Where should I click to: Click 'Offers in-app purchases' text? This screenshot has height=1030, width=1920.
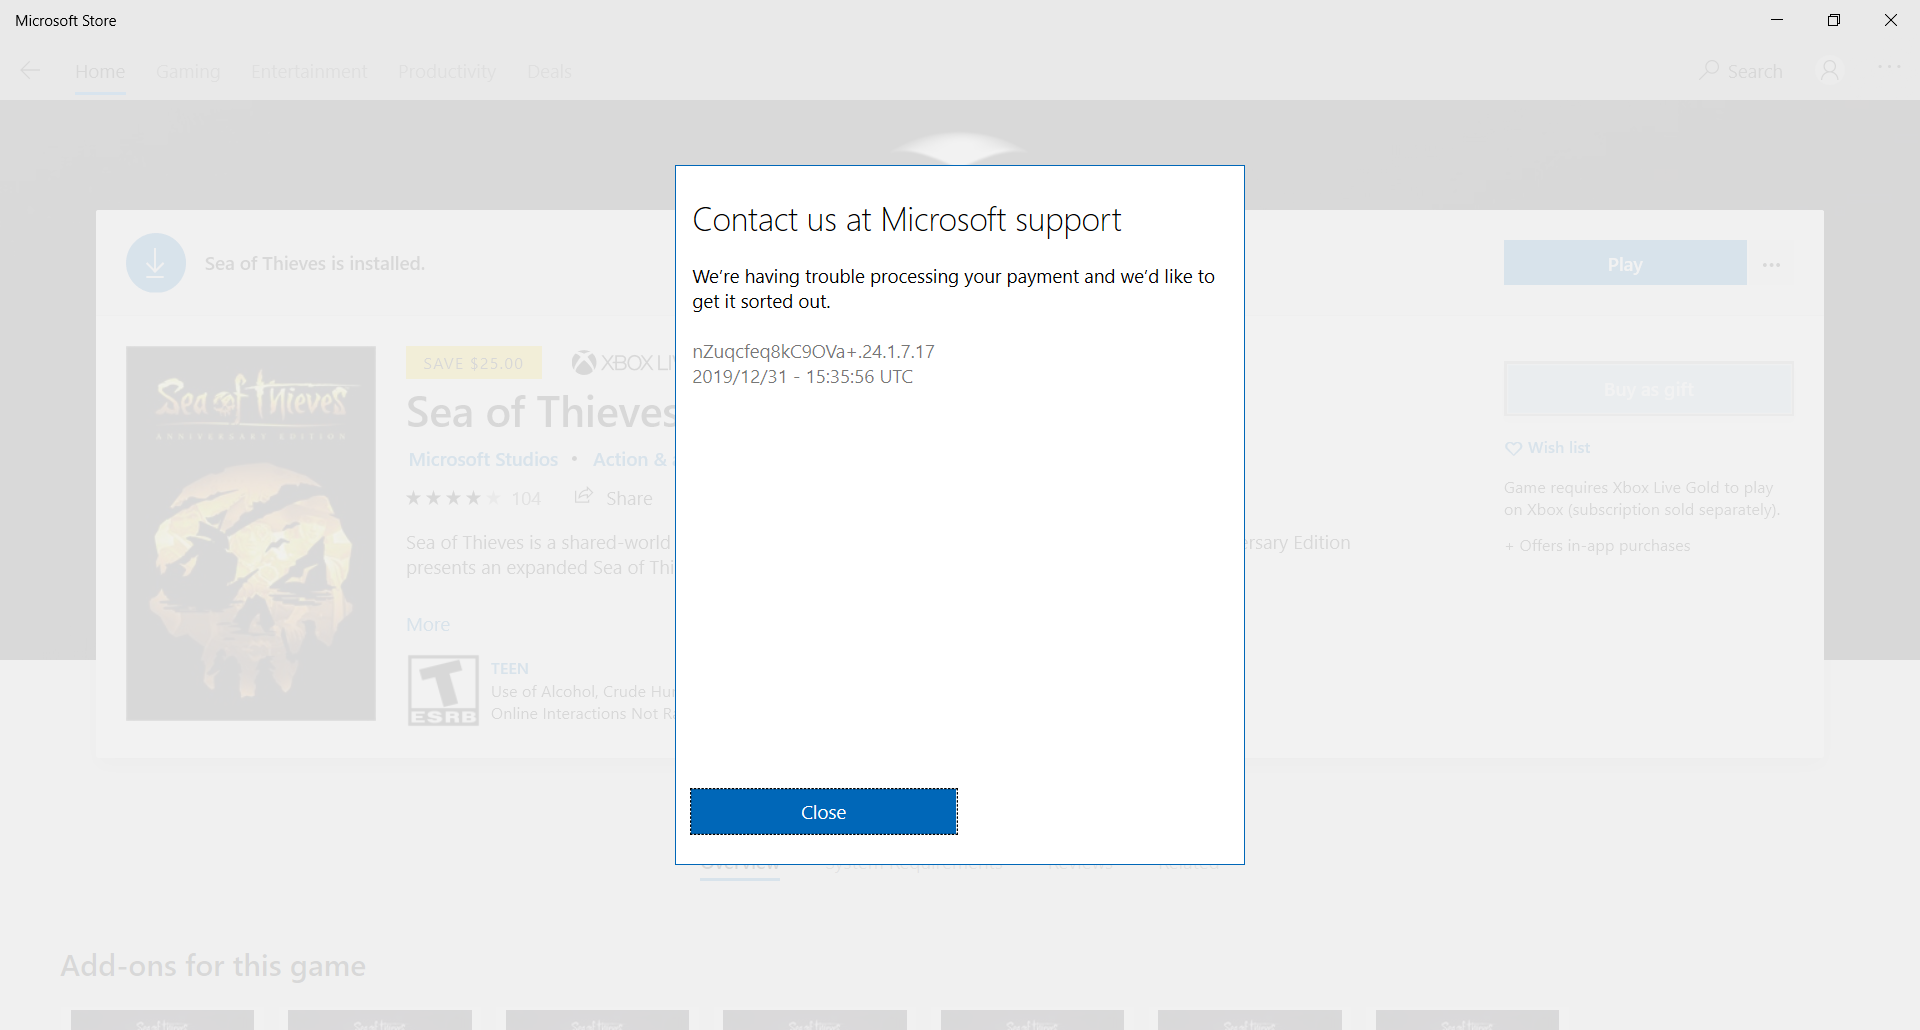pyautogui.click(x=1597, y=545)
